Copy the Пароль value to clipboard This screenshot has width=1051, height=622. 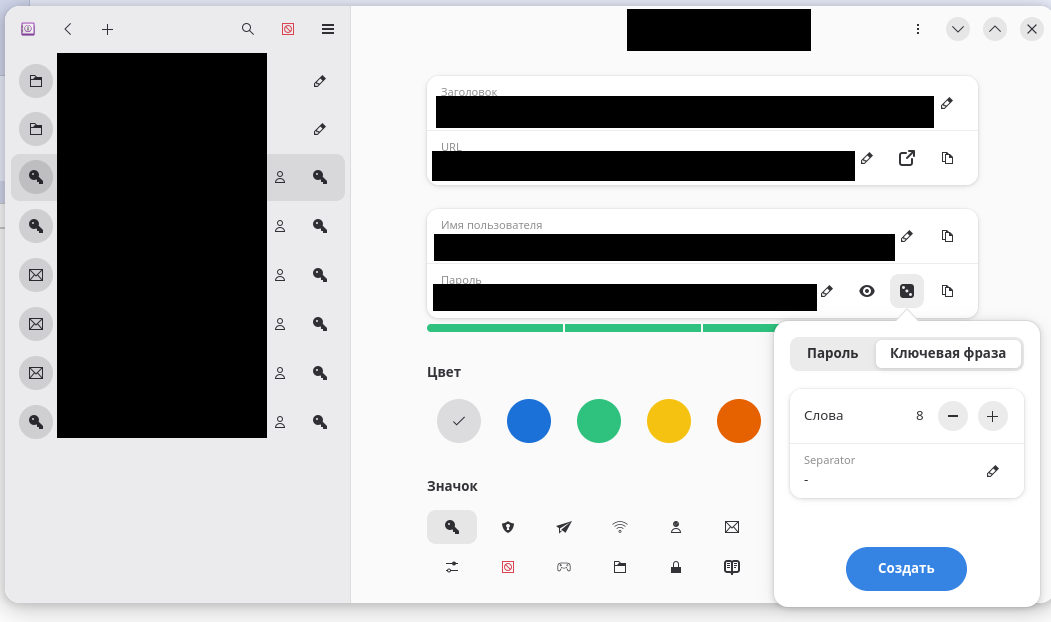947,291
